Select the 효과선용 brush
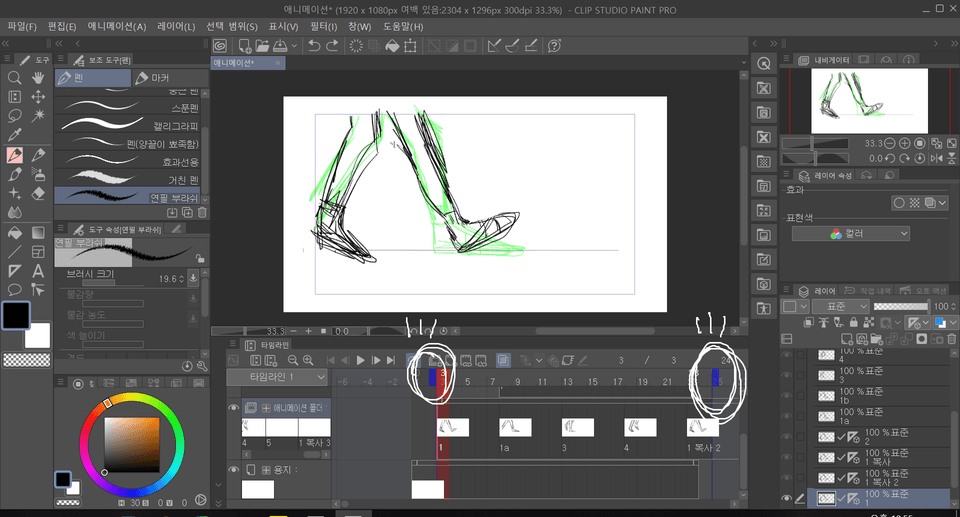 [x=127, y=162]
